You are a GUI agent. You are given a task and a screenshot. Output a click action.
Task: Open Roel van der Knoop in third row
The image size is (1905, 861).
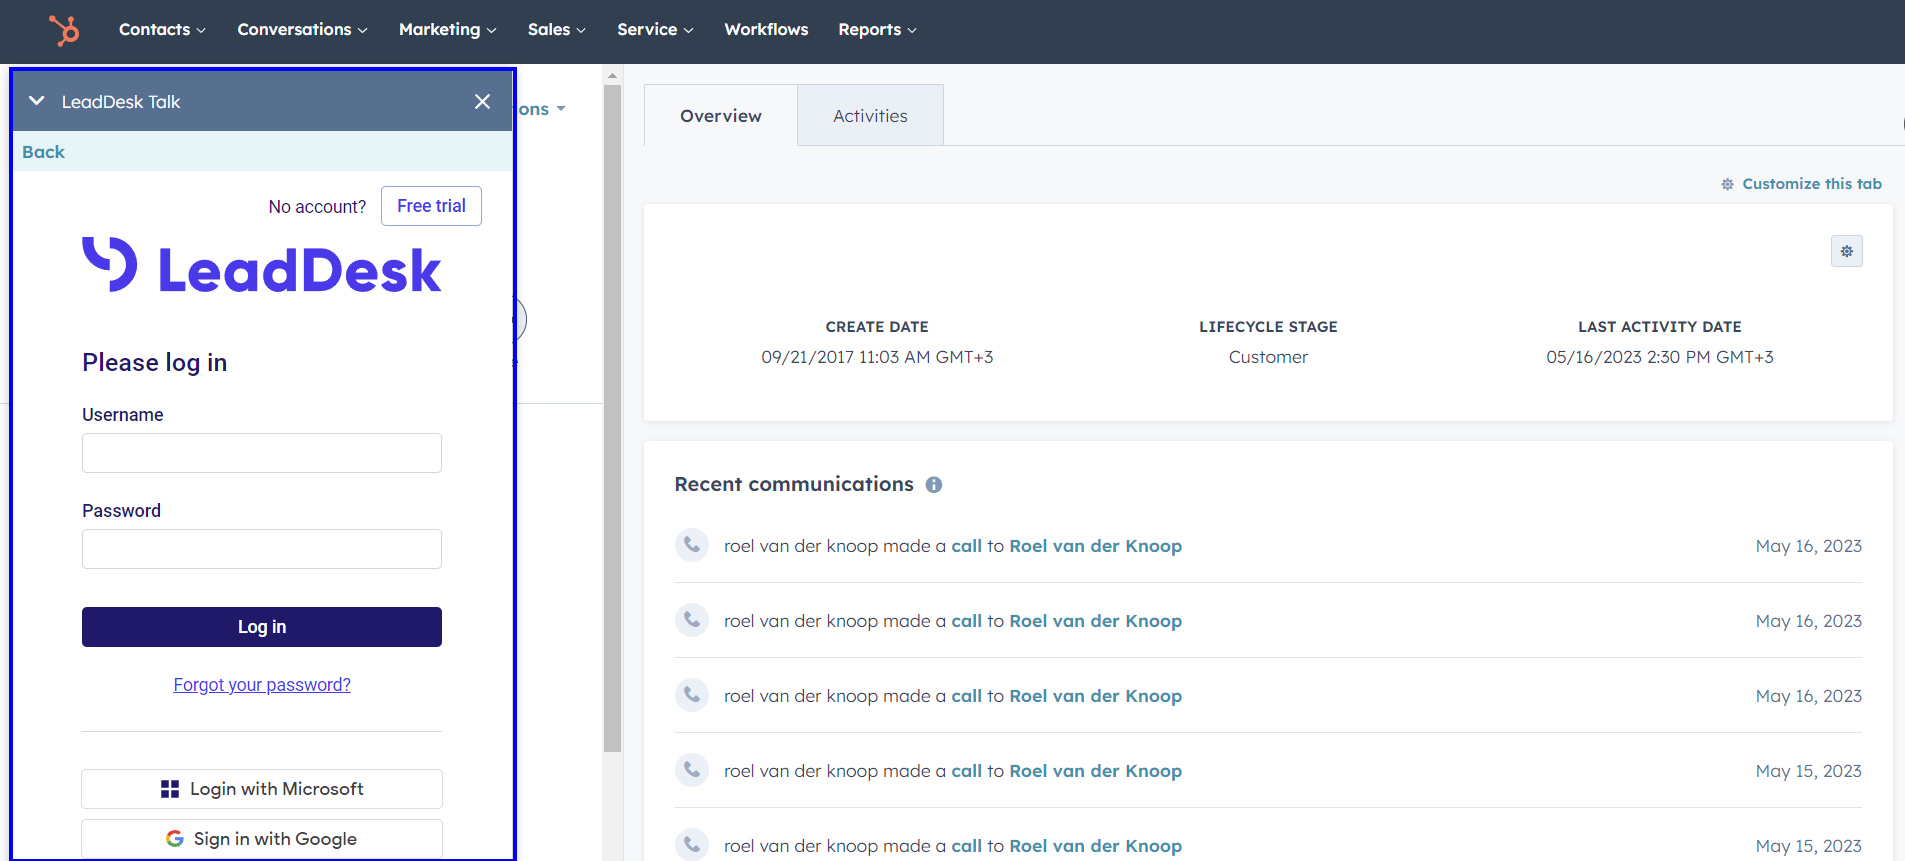tap(1096, 696)
